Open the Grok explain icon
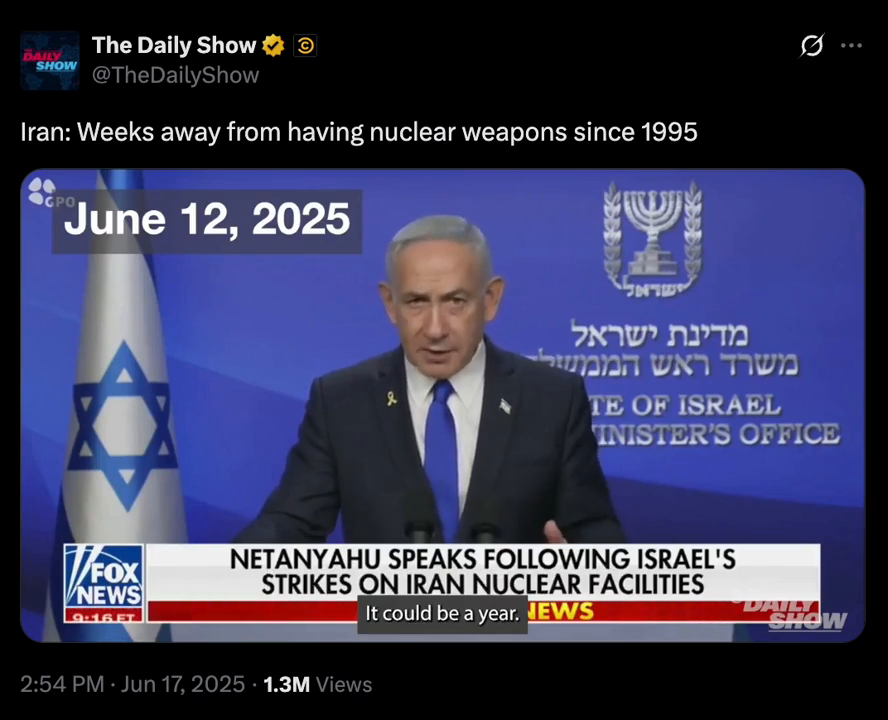888x720 pixels. point(812,45)
